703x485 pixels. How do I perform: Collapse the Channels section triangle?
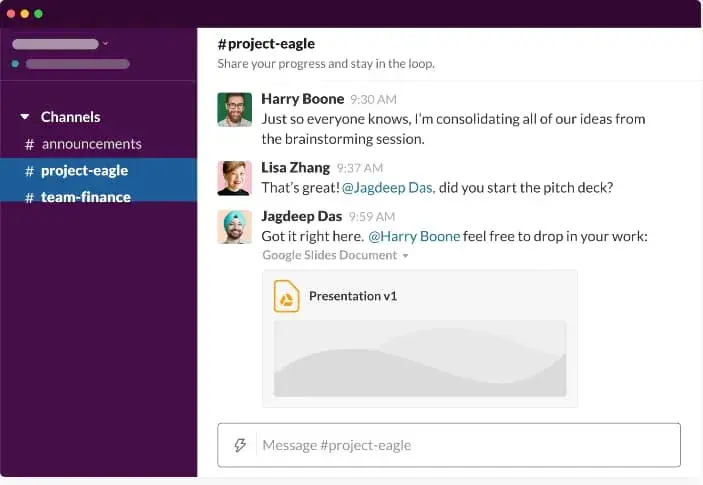click(25, 117)
